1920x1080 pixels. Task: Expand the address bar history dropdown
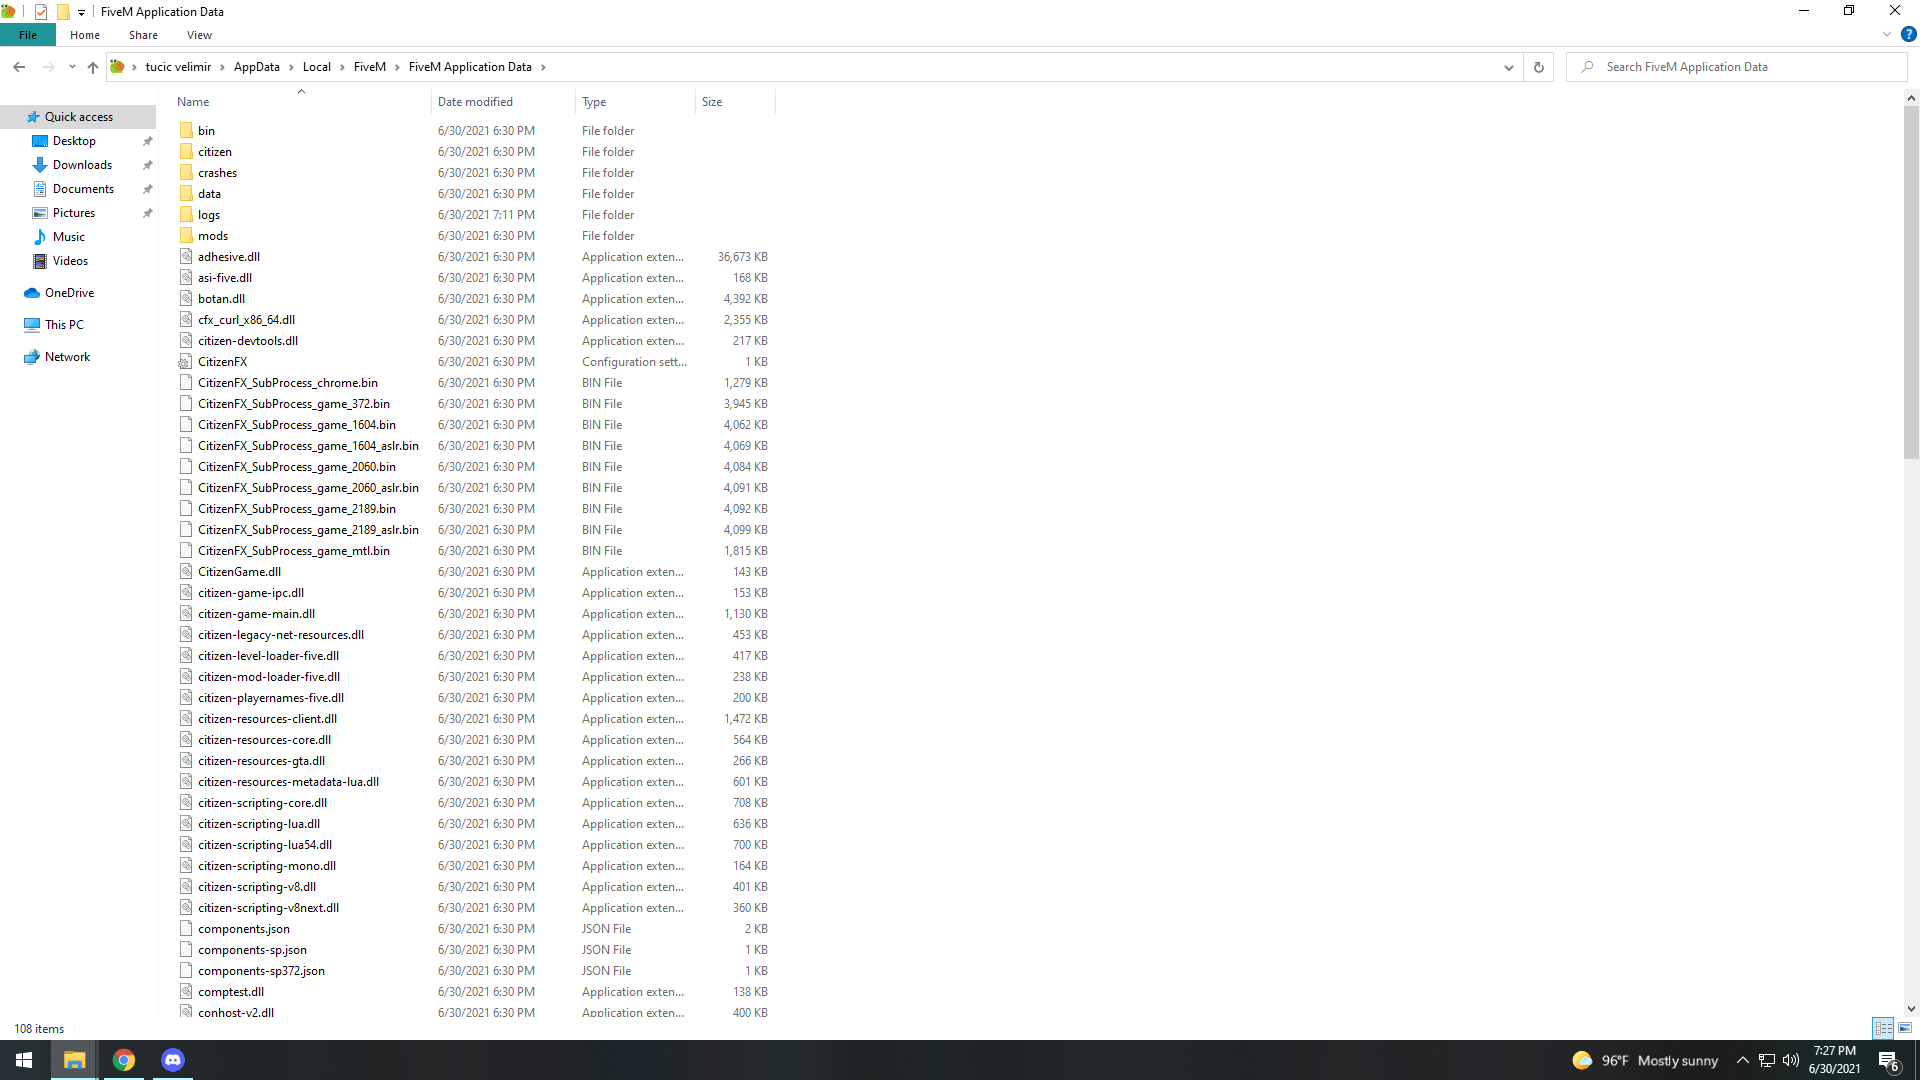pyautogui.click(x=1508, y=67)
